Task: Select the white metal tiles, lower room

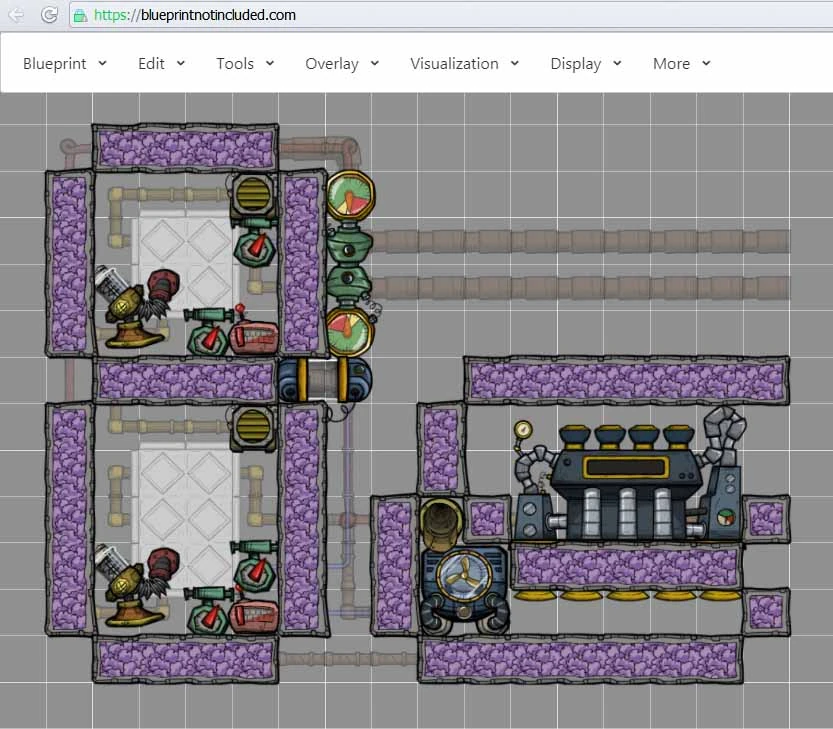Action: pyautogui.click(x=184, y=513)
